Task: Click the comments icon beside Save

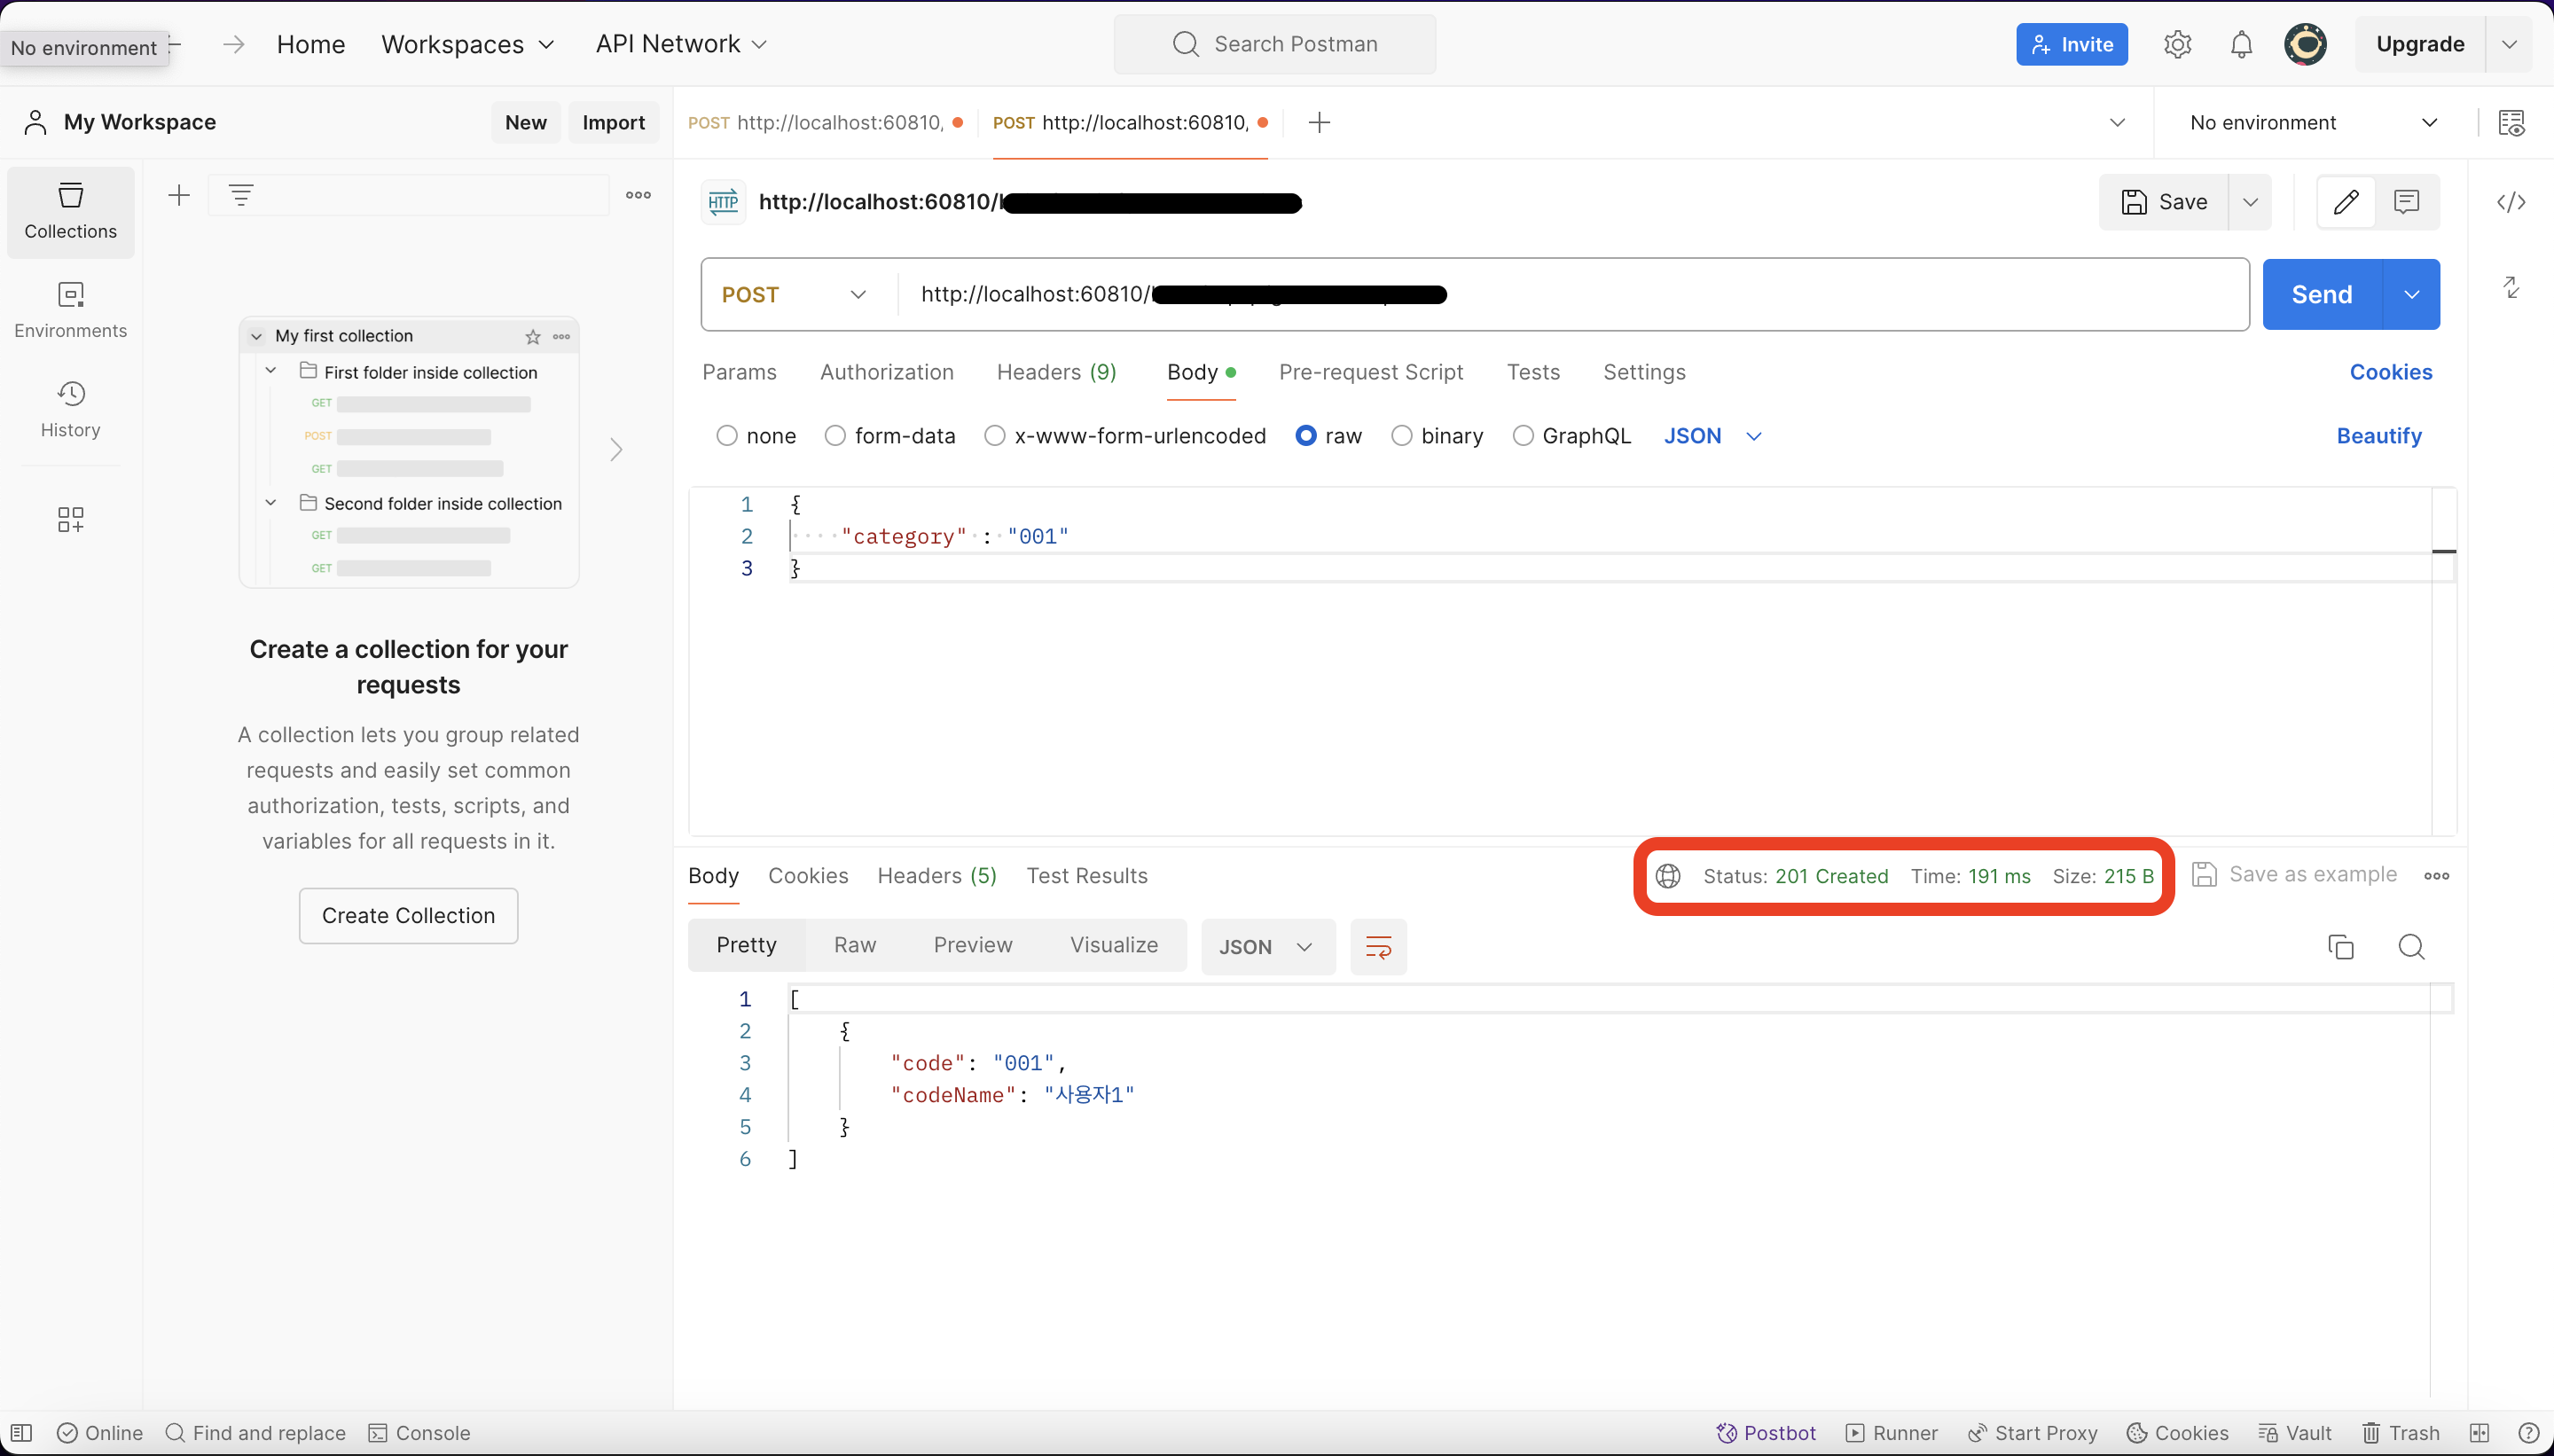Action: pyautogui.click(x=2406, y=202)
